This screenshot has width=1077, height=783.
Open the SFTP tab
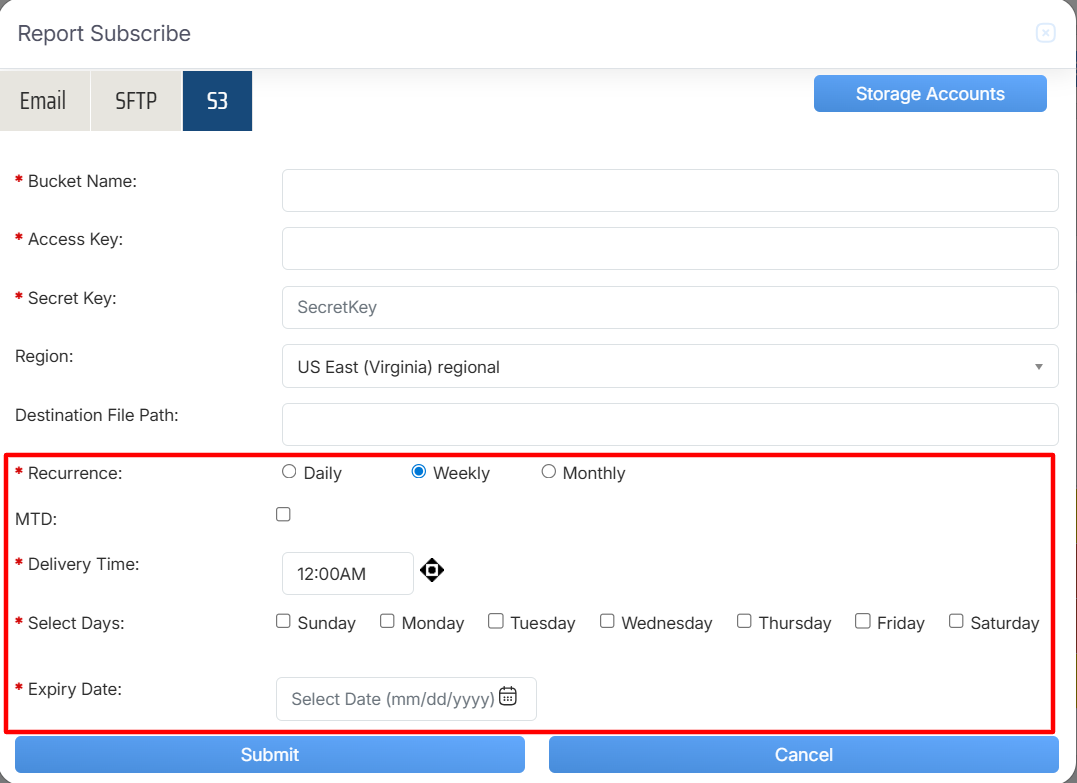[x=136, y=101]
